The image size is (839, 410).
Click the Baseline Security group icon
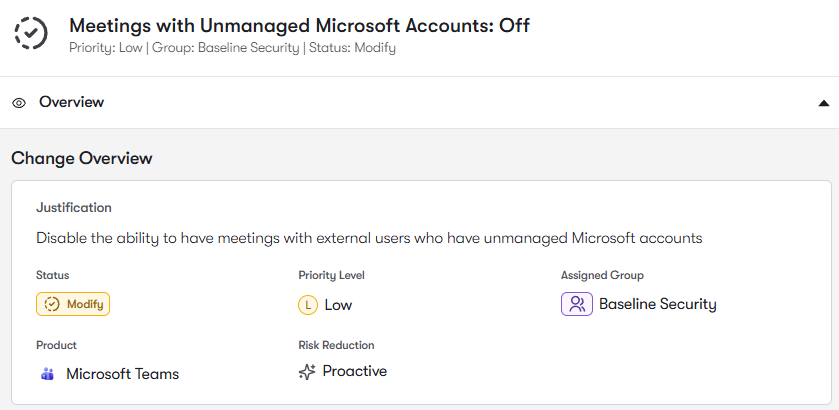(576, 304)
